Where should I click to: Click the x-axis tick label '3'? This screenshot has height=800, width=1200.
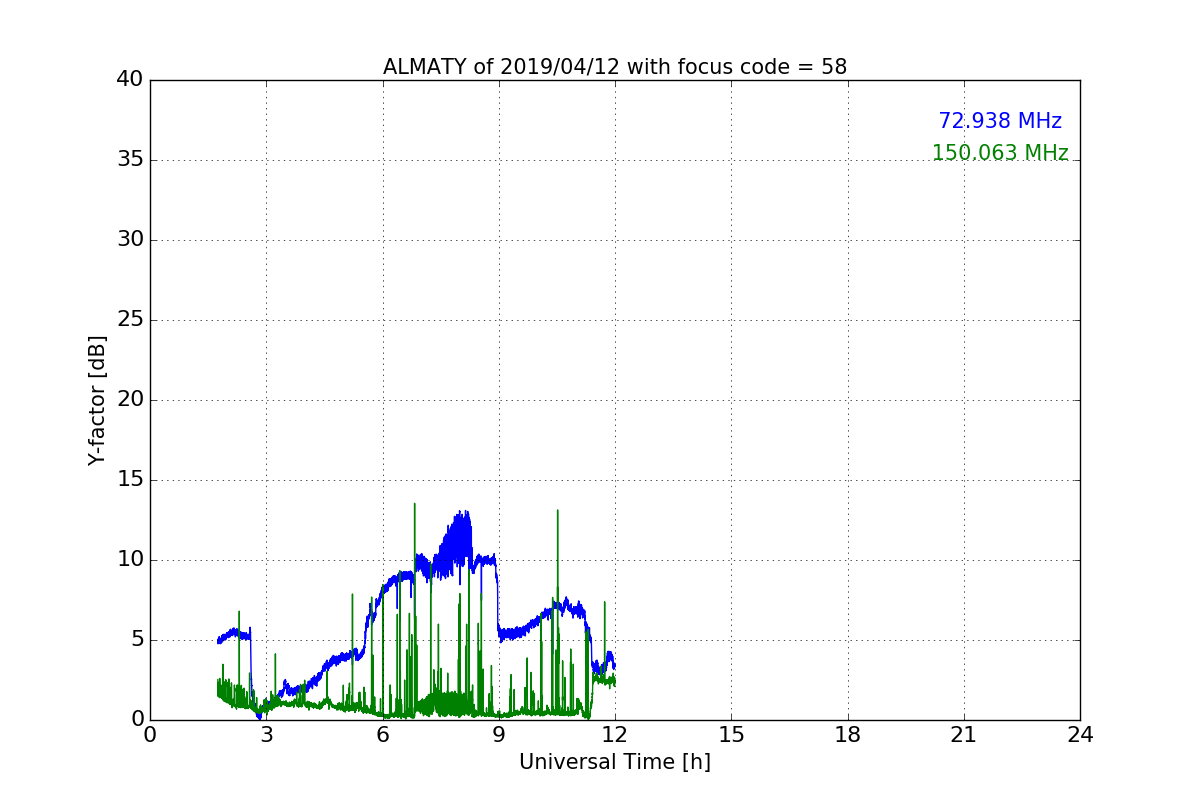coord(266,735)
